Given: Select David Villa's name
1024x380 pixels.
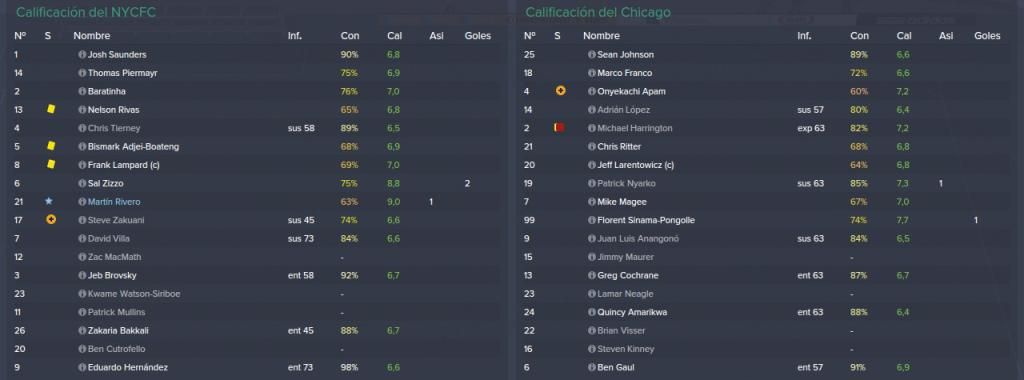Looking at the screenshot, I should (105, 238).
